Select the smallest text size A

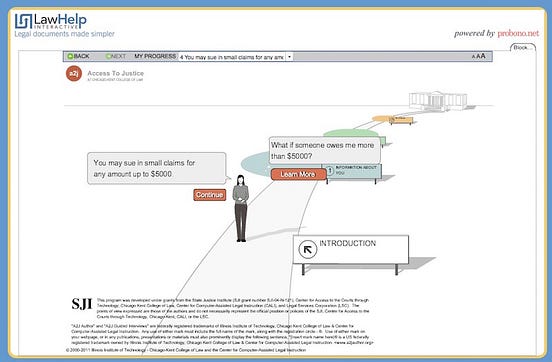[473, 57]
